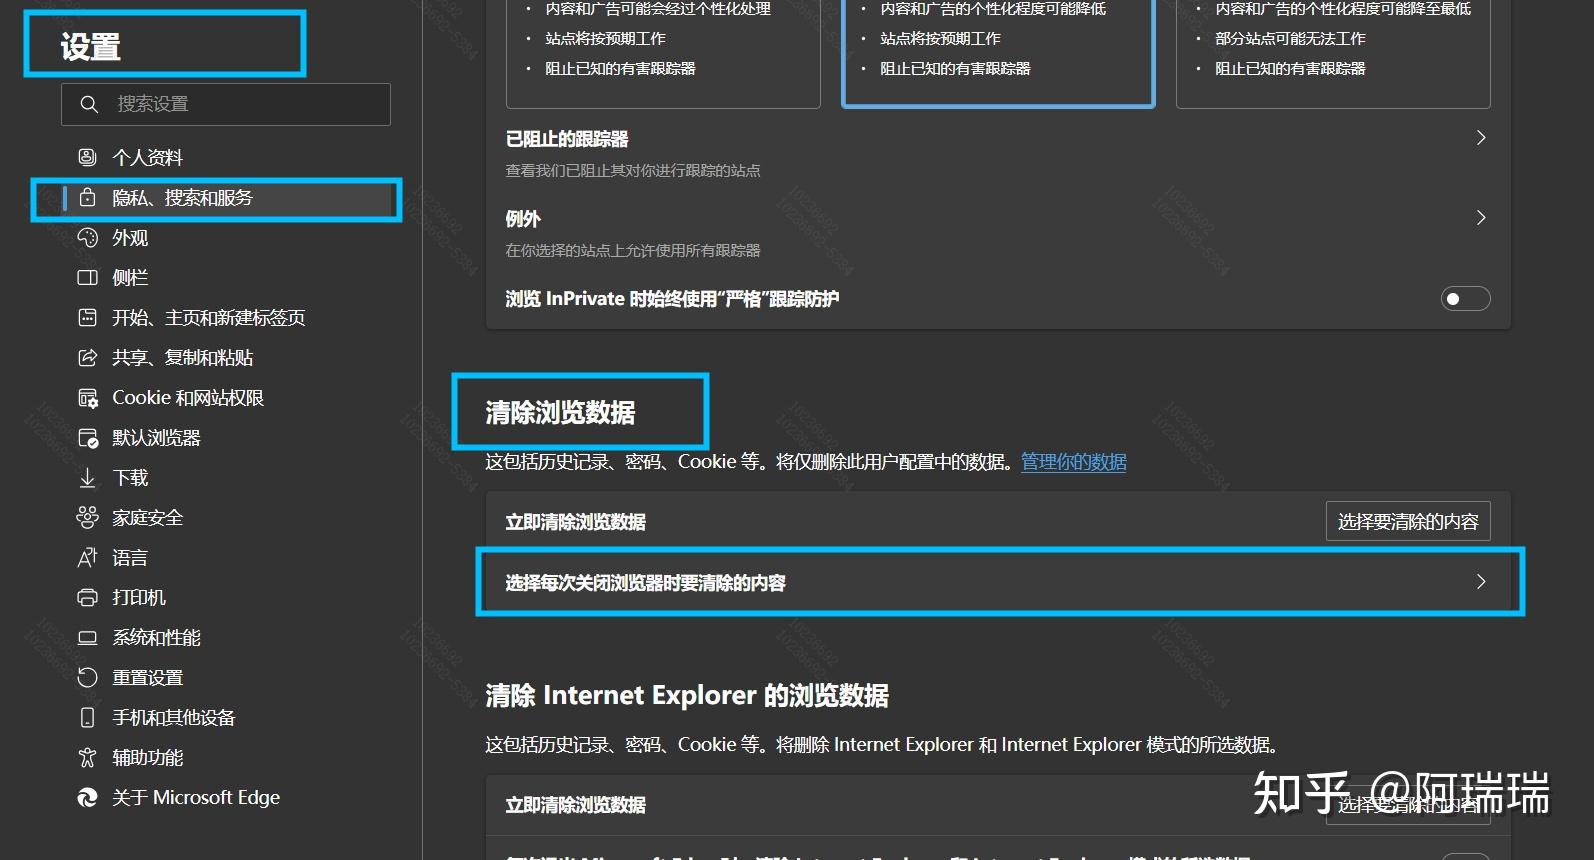The image size is (1594, 860).
Task: Click the Microsoft Edge logo icon
Action: (88, 797)
